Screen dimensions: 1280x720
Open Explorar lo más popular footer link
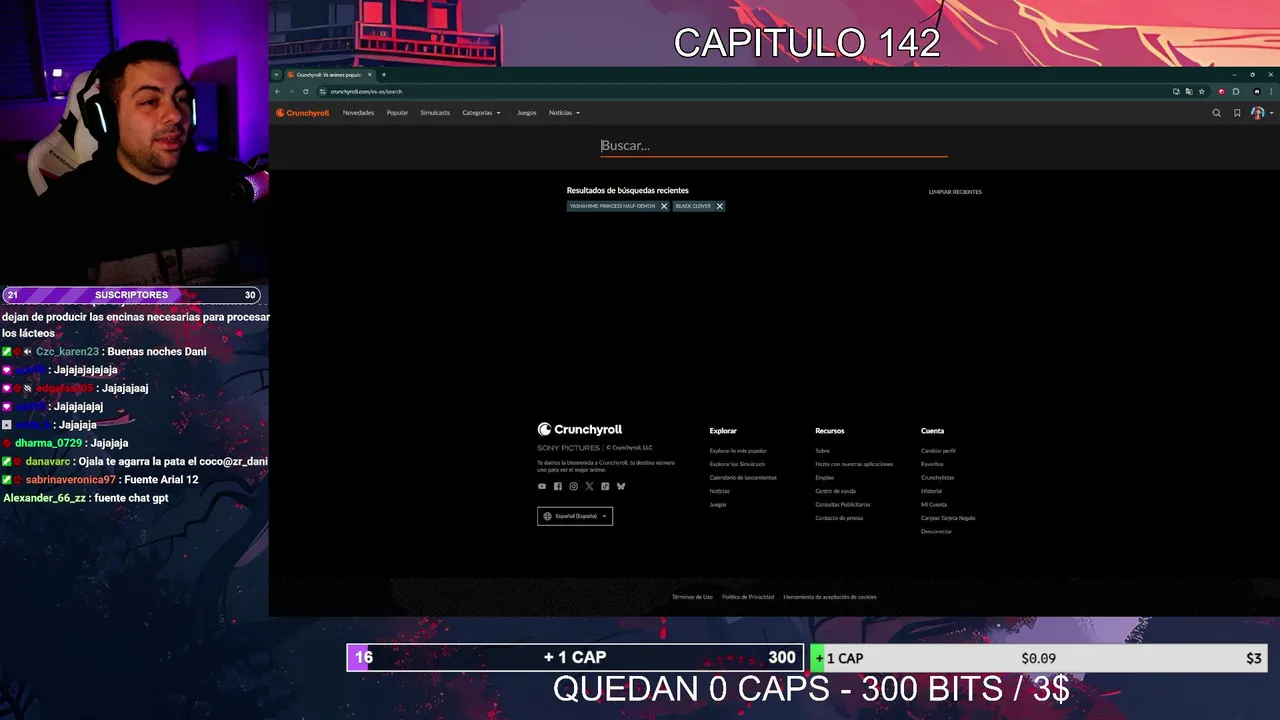click(x=738, y=451)
